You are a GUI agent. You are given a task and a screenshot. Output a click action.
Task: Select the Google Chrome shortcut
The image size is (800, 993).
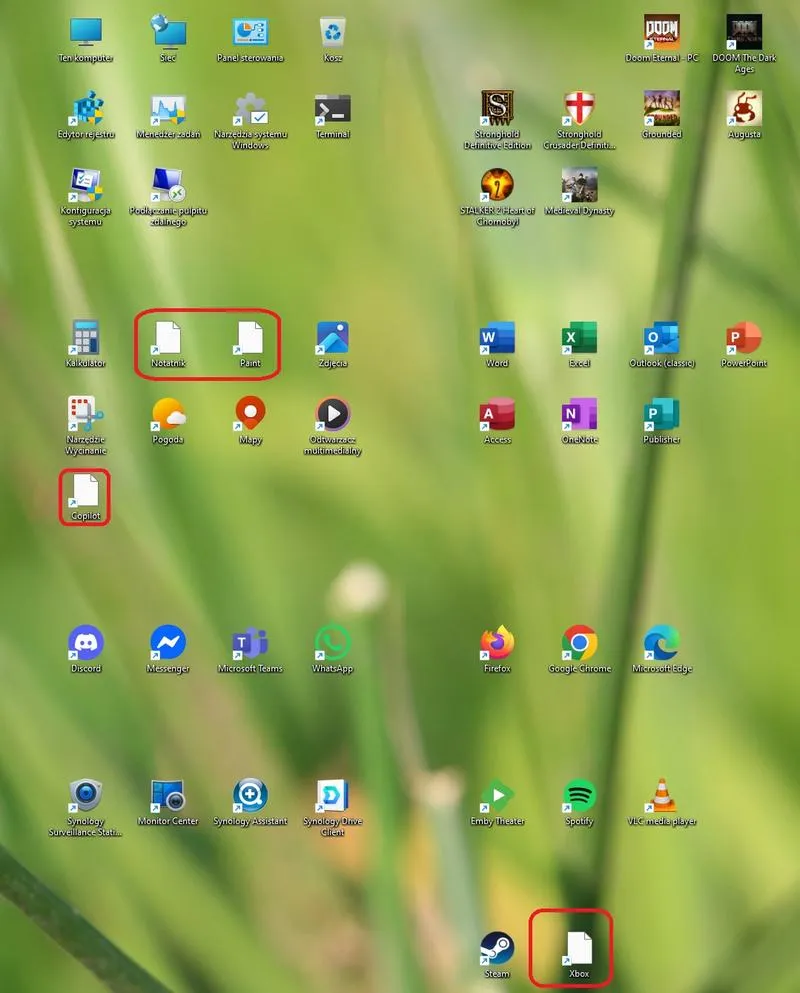(x=579, y=643)
